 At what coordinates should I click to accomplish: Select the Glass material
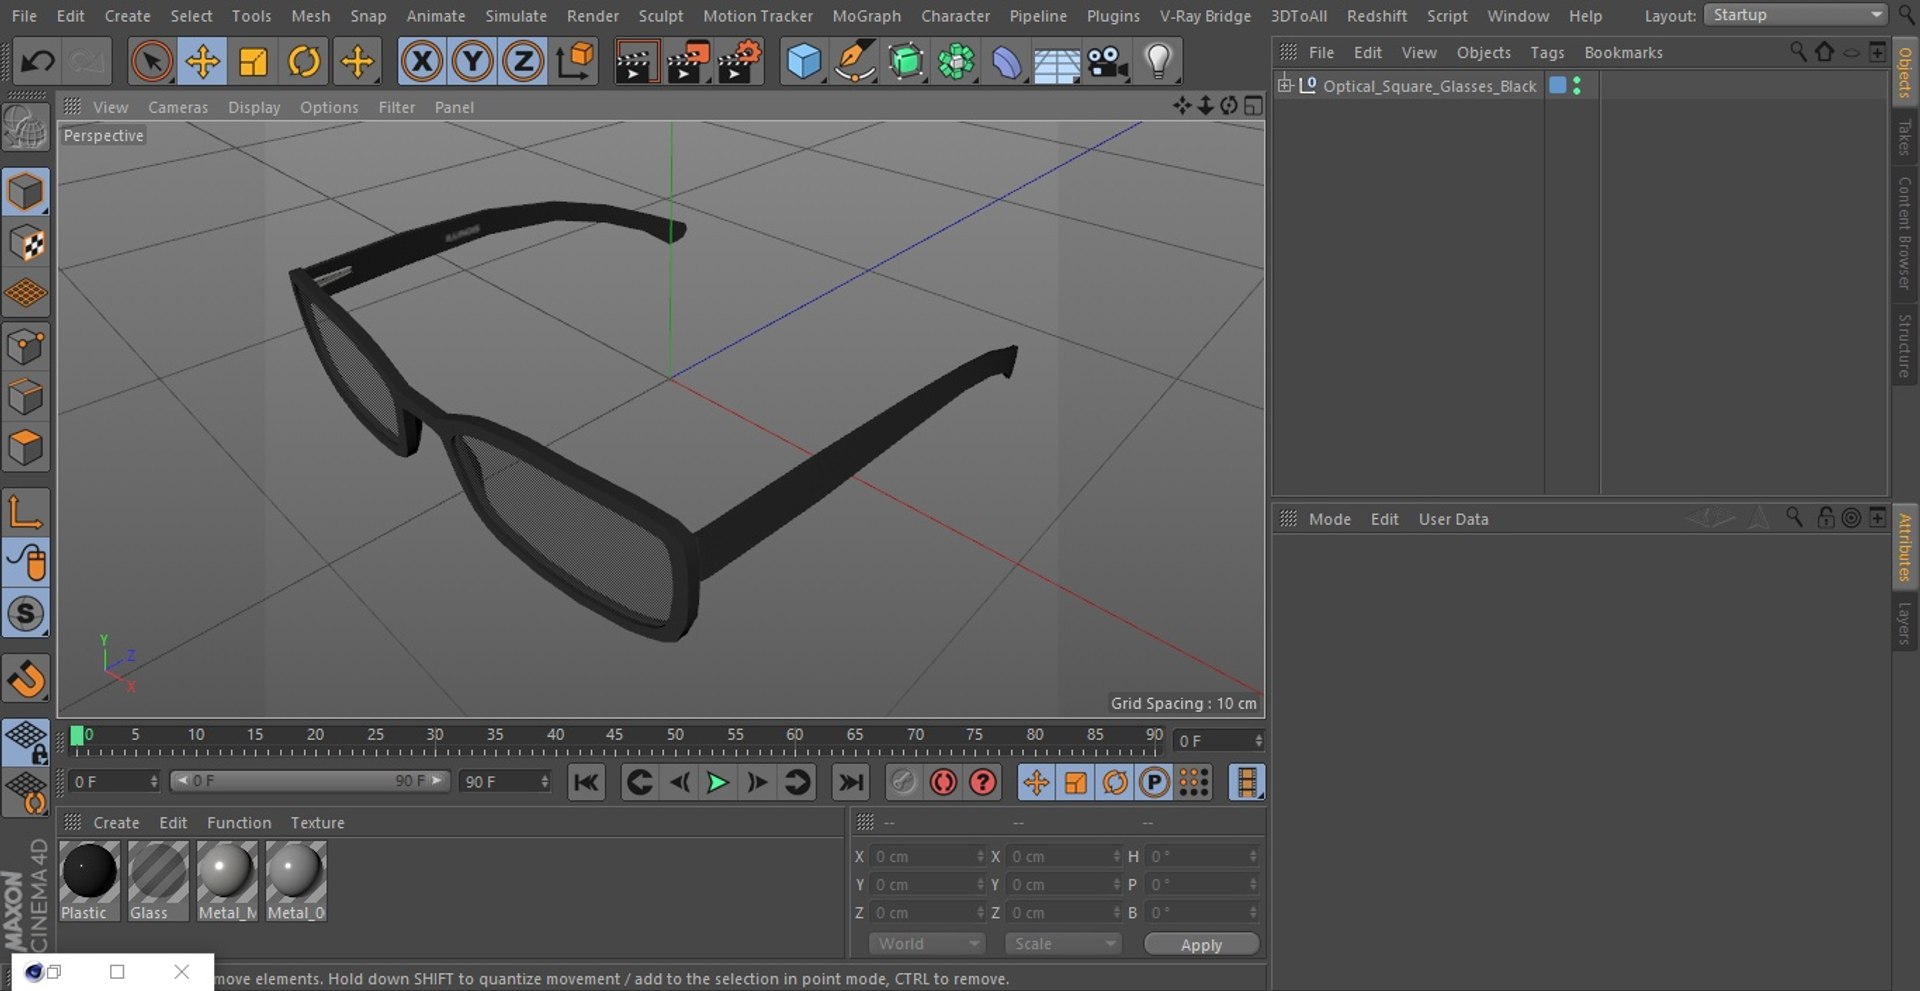(x=158, y=881)
